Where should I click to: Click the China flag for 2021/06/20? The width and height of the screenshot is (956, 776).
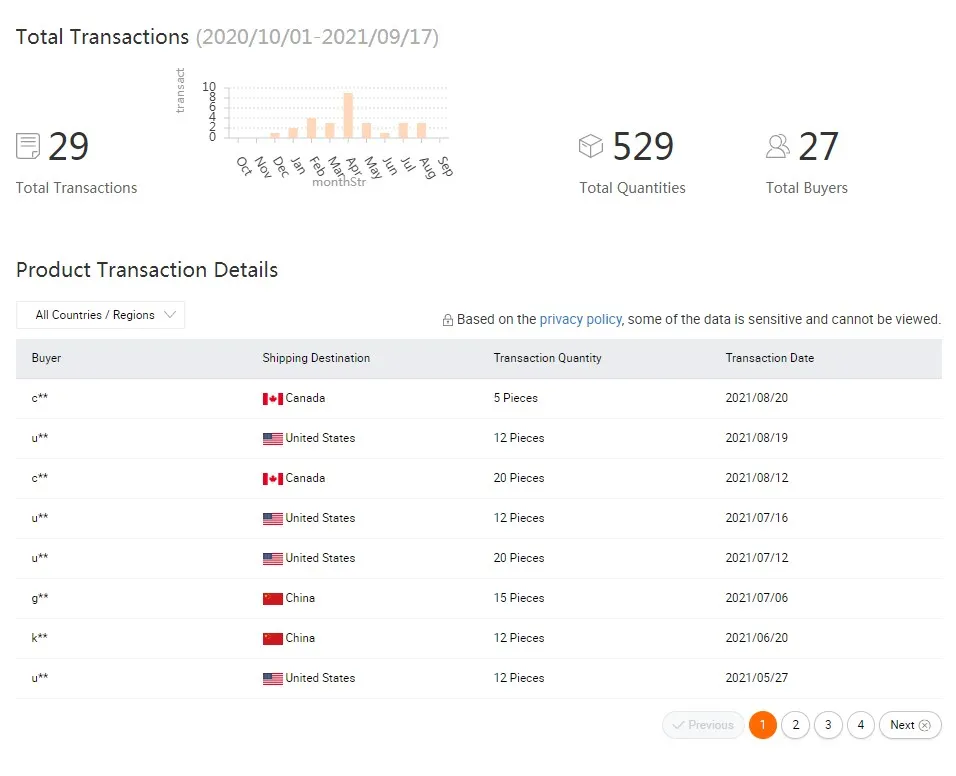(272, 638)
